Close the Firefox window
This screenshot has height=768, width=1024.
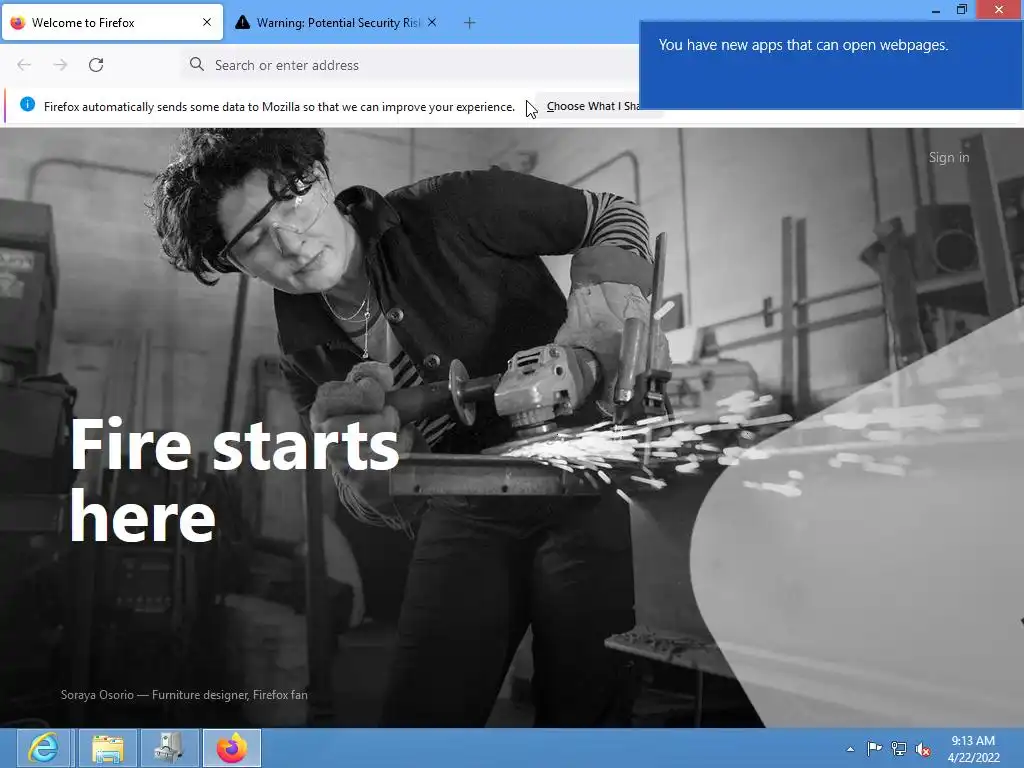(x=999, y=9)
